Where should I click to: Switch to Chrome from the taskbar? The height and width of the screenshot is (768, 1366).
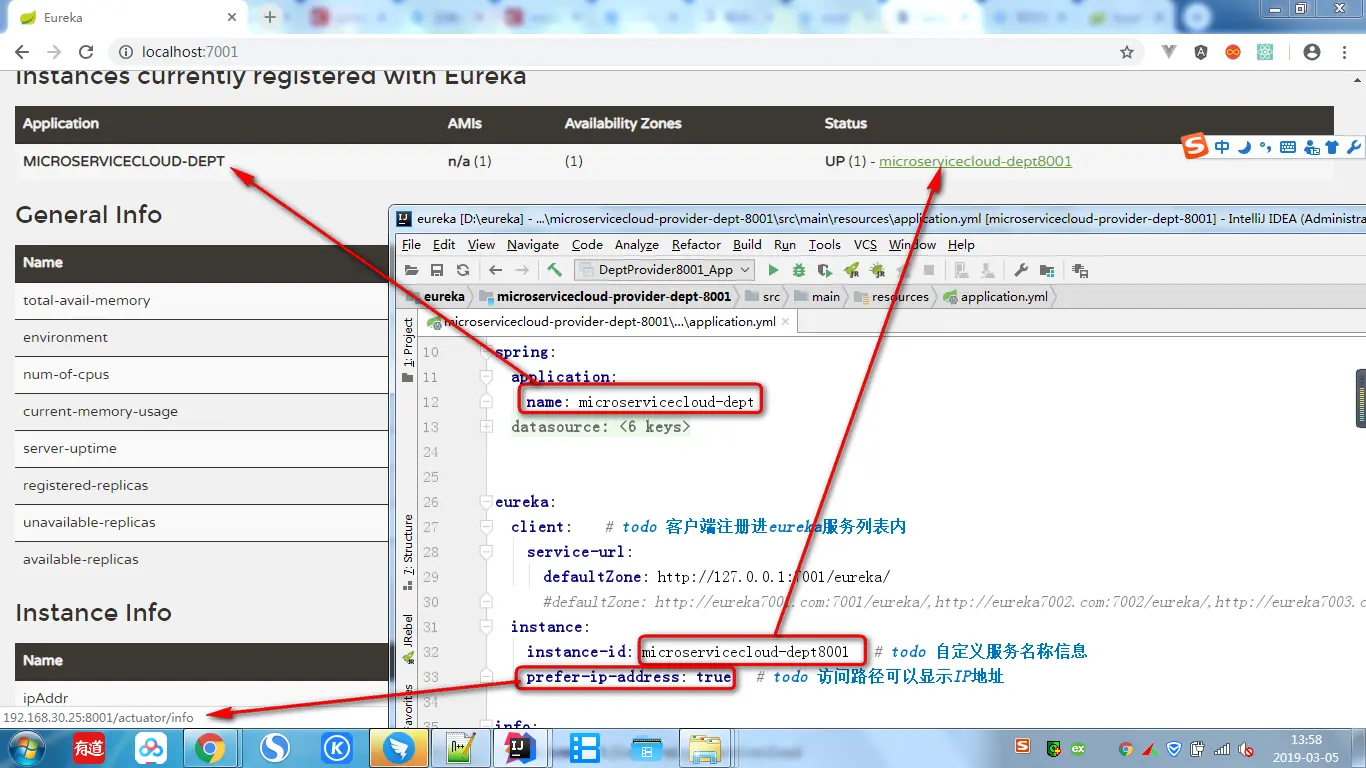coord(209,747)
